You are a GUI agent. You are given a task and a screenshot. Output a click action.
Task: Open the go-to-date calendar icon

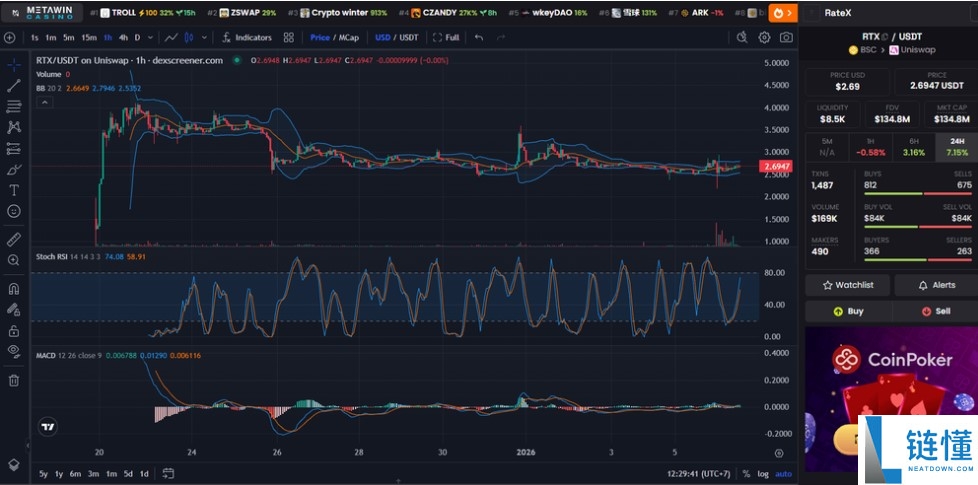(x=168, y=474)
